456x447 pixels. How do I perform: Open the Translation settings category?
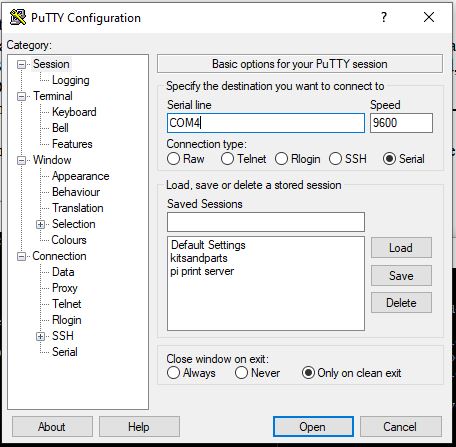click(78, 208)
